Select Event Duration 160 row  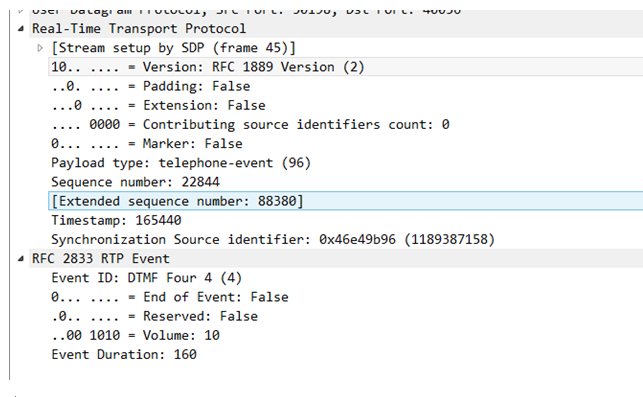346,354
